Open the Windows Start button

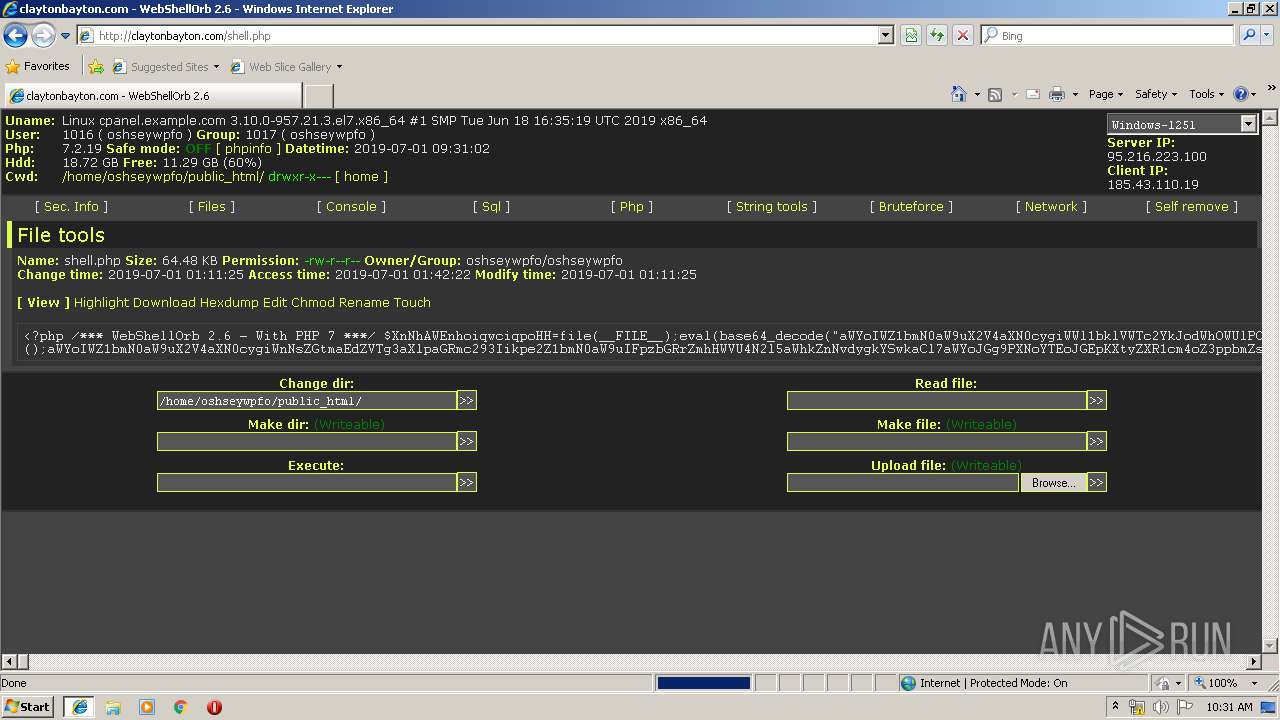click(x=27, y=707)
